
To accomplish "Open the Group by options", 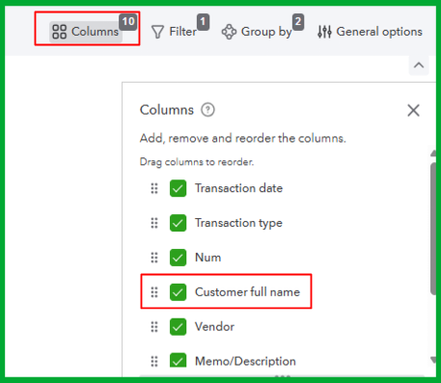I will [257, 32].
